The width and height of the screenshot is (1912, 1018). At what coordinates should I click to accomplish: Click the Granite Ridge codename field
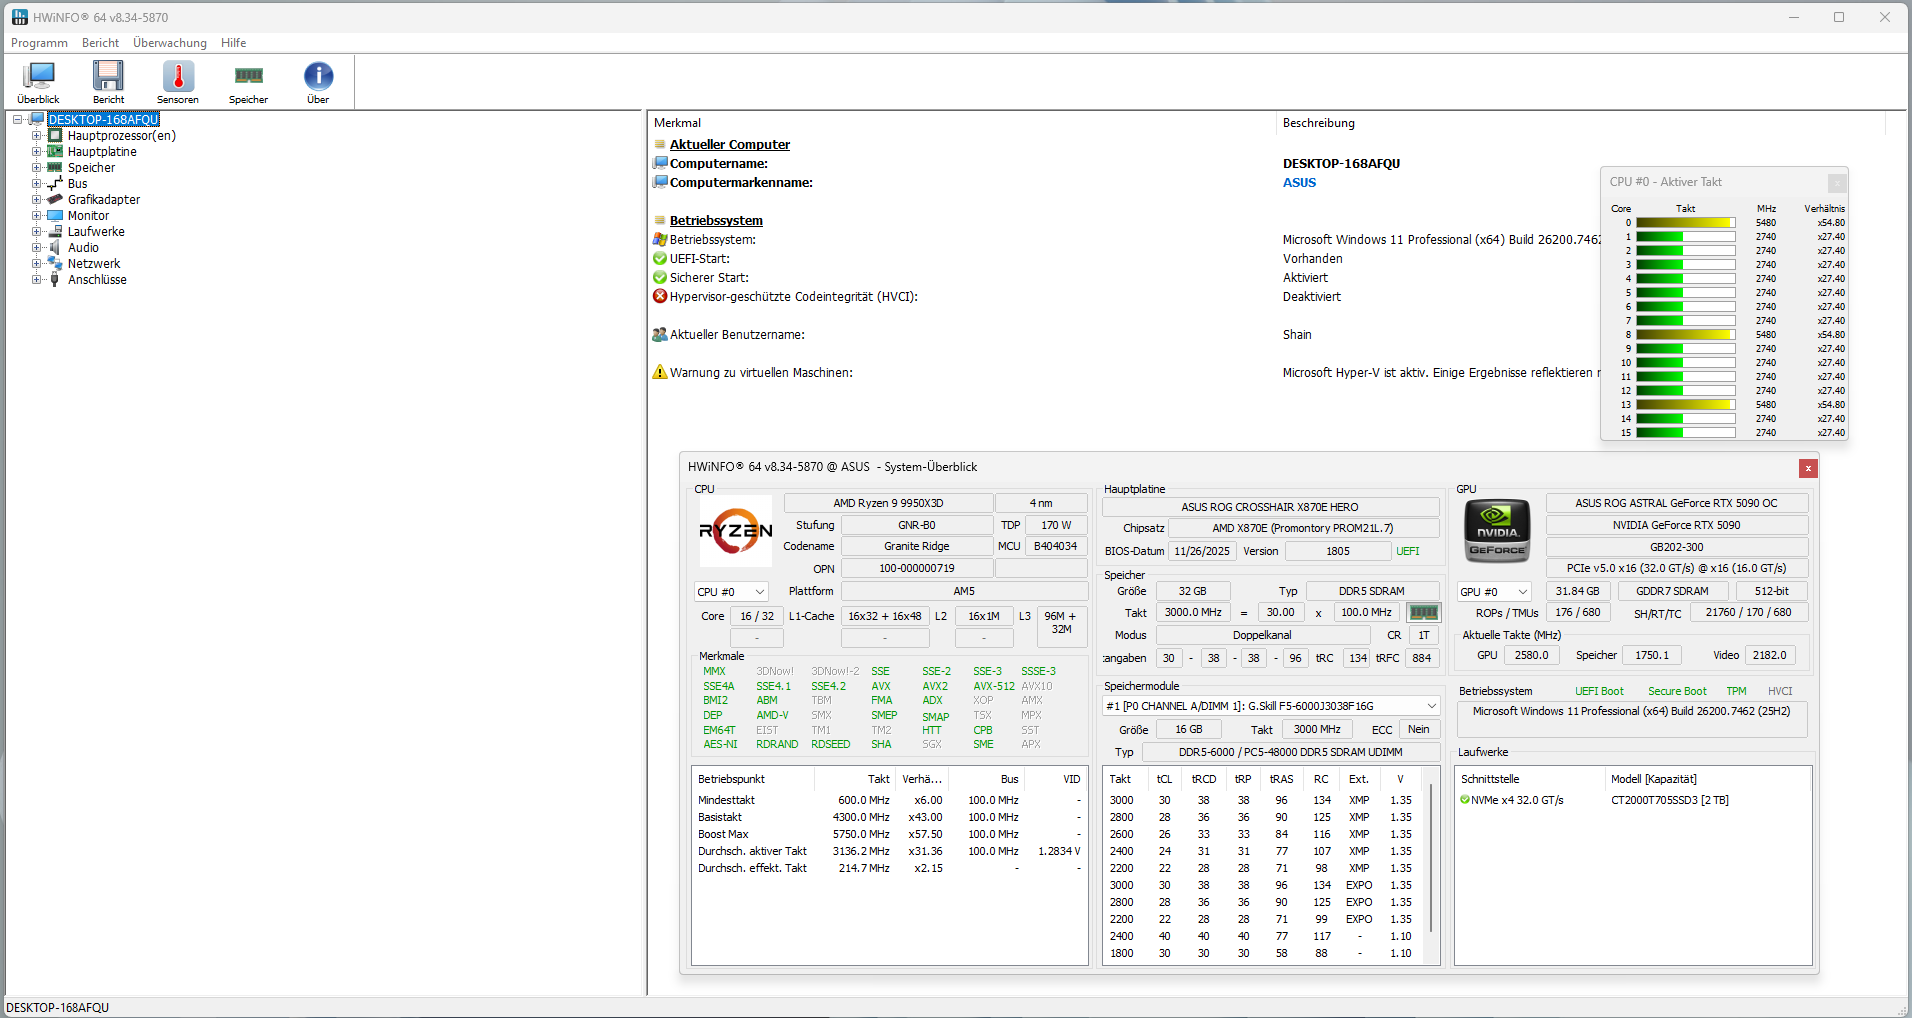[x=916, y=546]
